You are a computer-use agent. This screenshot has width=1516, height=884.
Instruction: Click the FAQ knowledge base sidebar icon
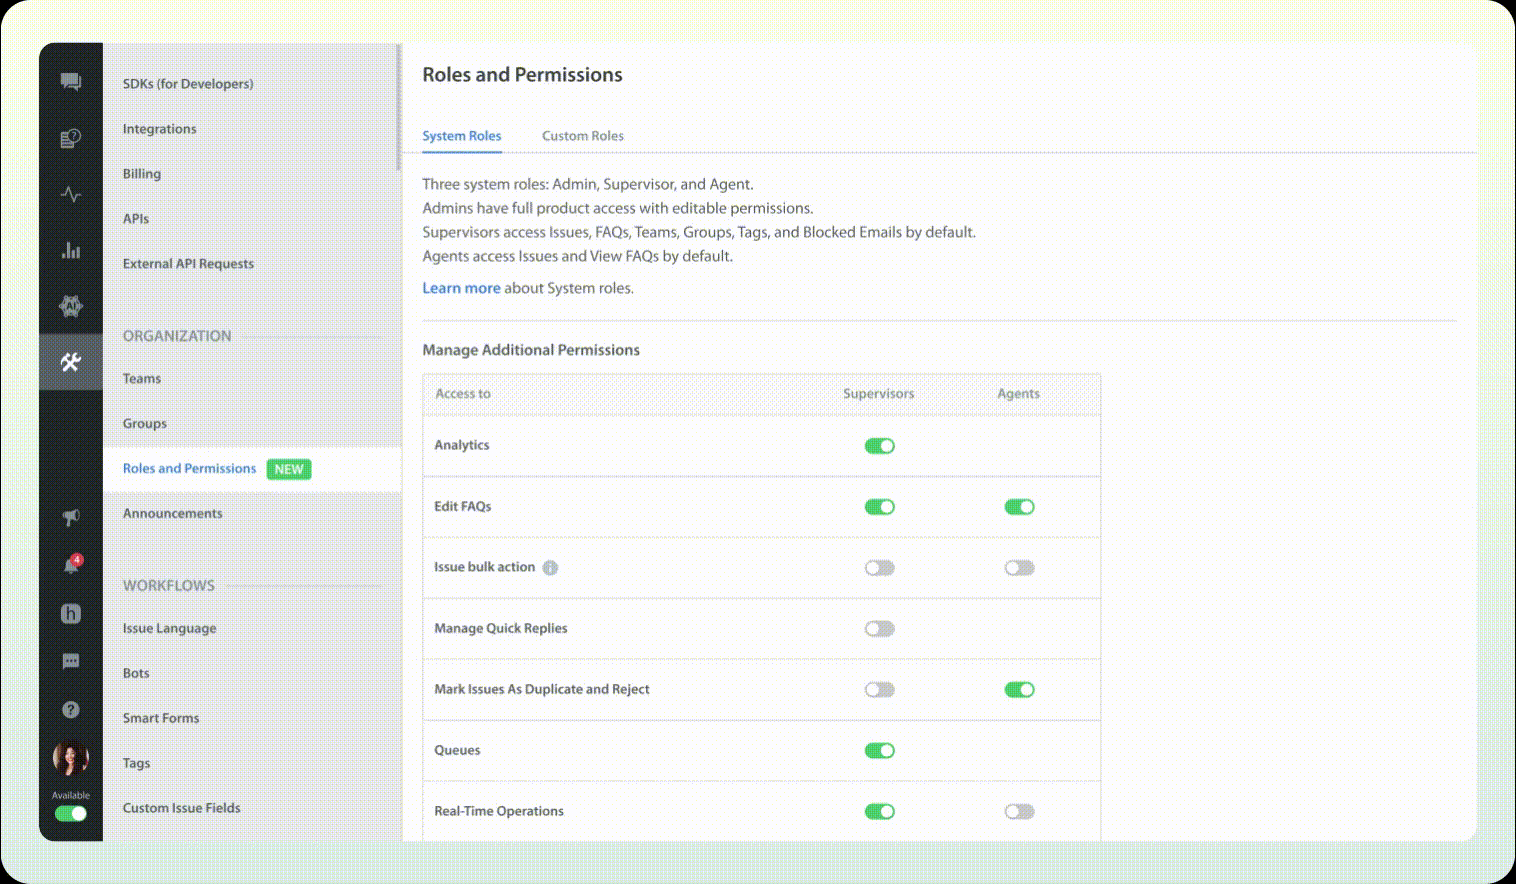70,138
